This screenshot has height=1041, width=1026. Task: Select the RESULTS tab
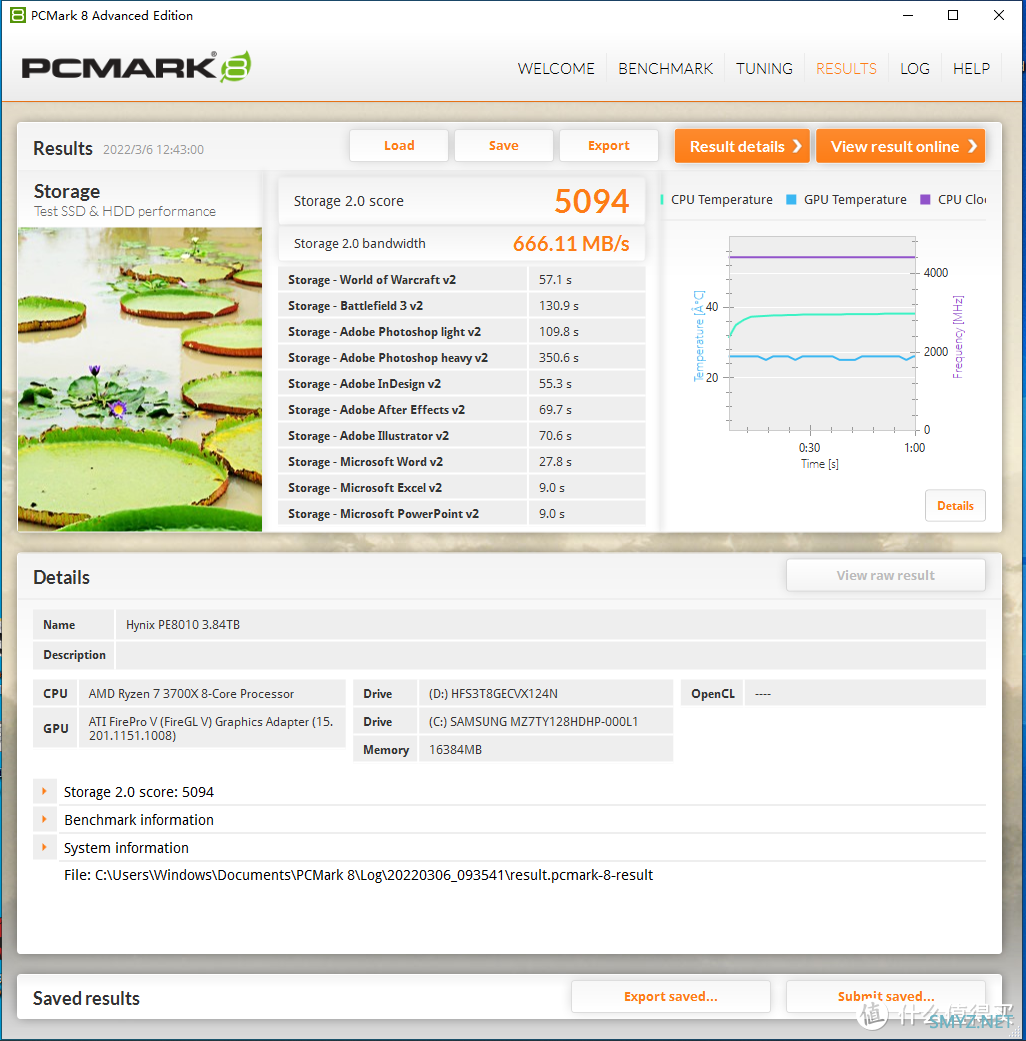pyautogui.click(x=846, y=68)
